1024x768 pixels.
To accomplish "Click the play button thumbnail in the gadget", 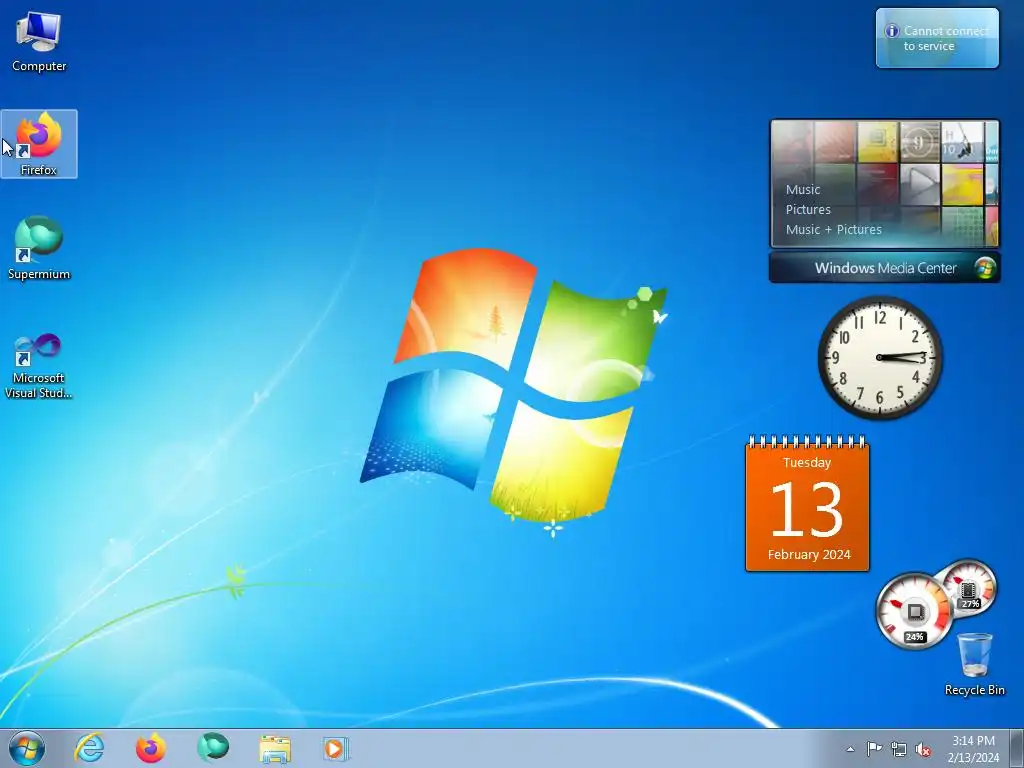I will (x=920, y=184).
